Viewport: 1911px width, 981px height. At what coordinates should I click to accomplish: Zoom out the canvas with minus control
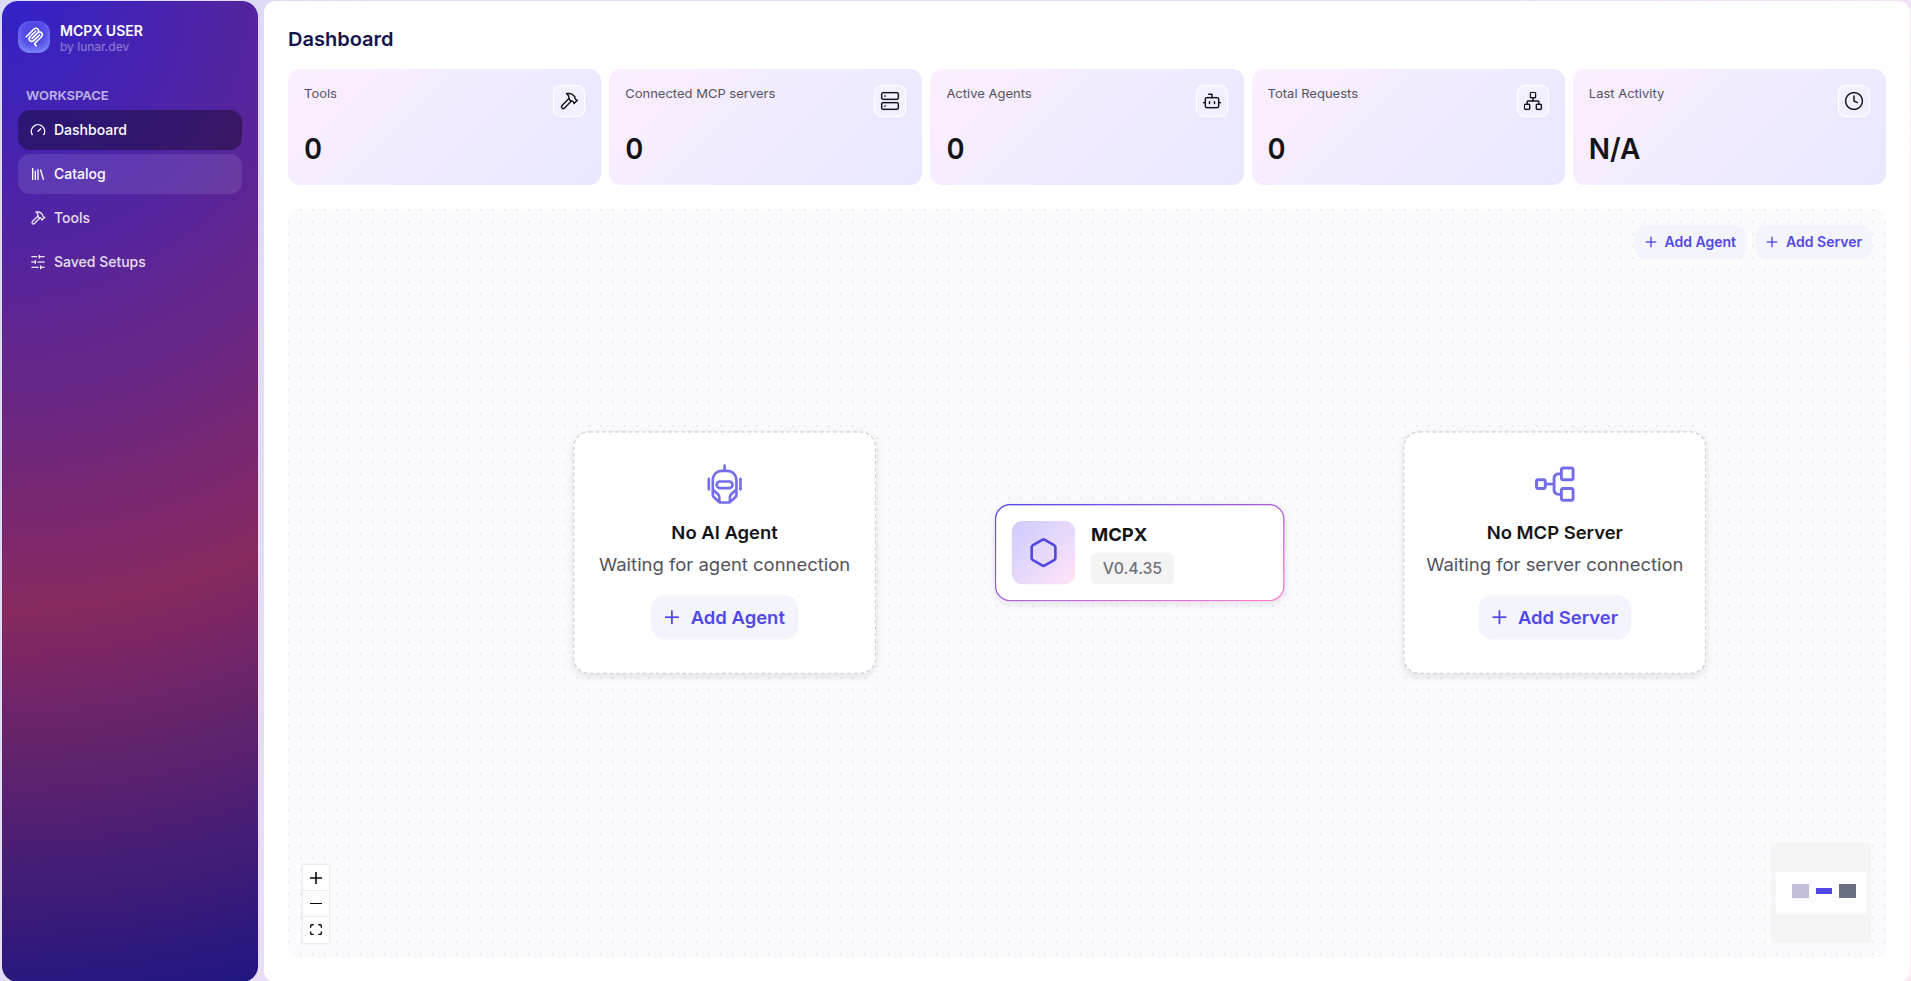(x=316, y=904)
